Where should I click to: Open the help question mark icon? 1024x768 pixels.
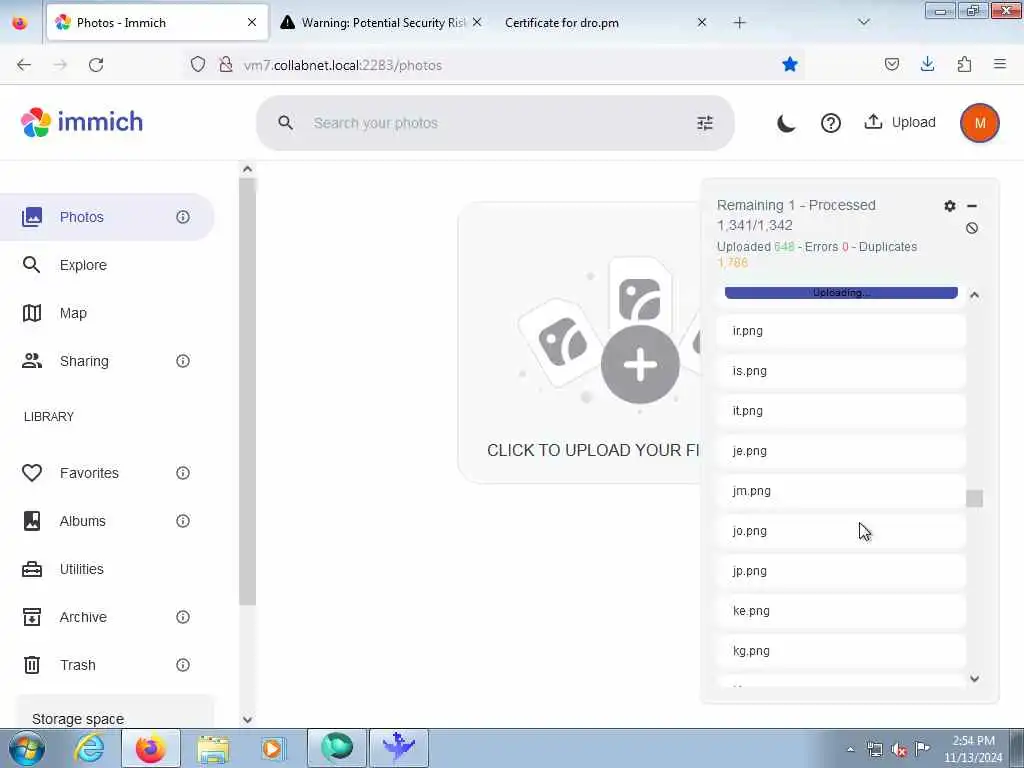click(831, 123)
